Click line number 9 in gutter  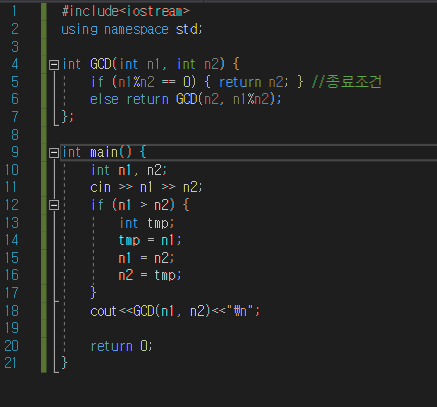point(15,152)
